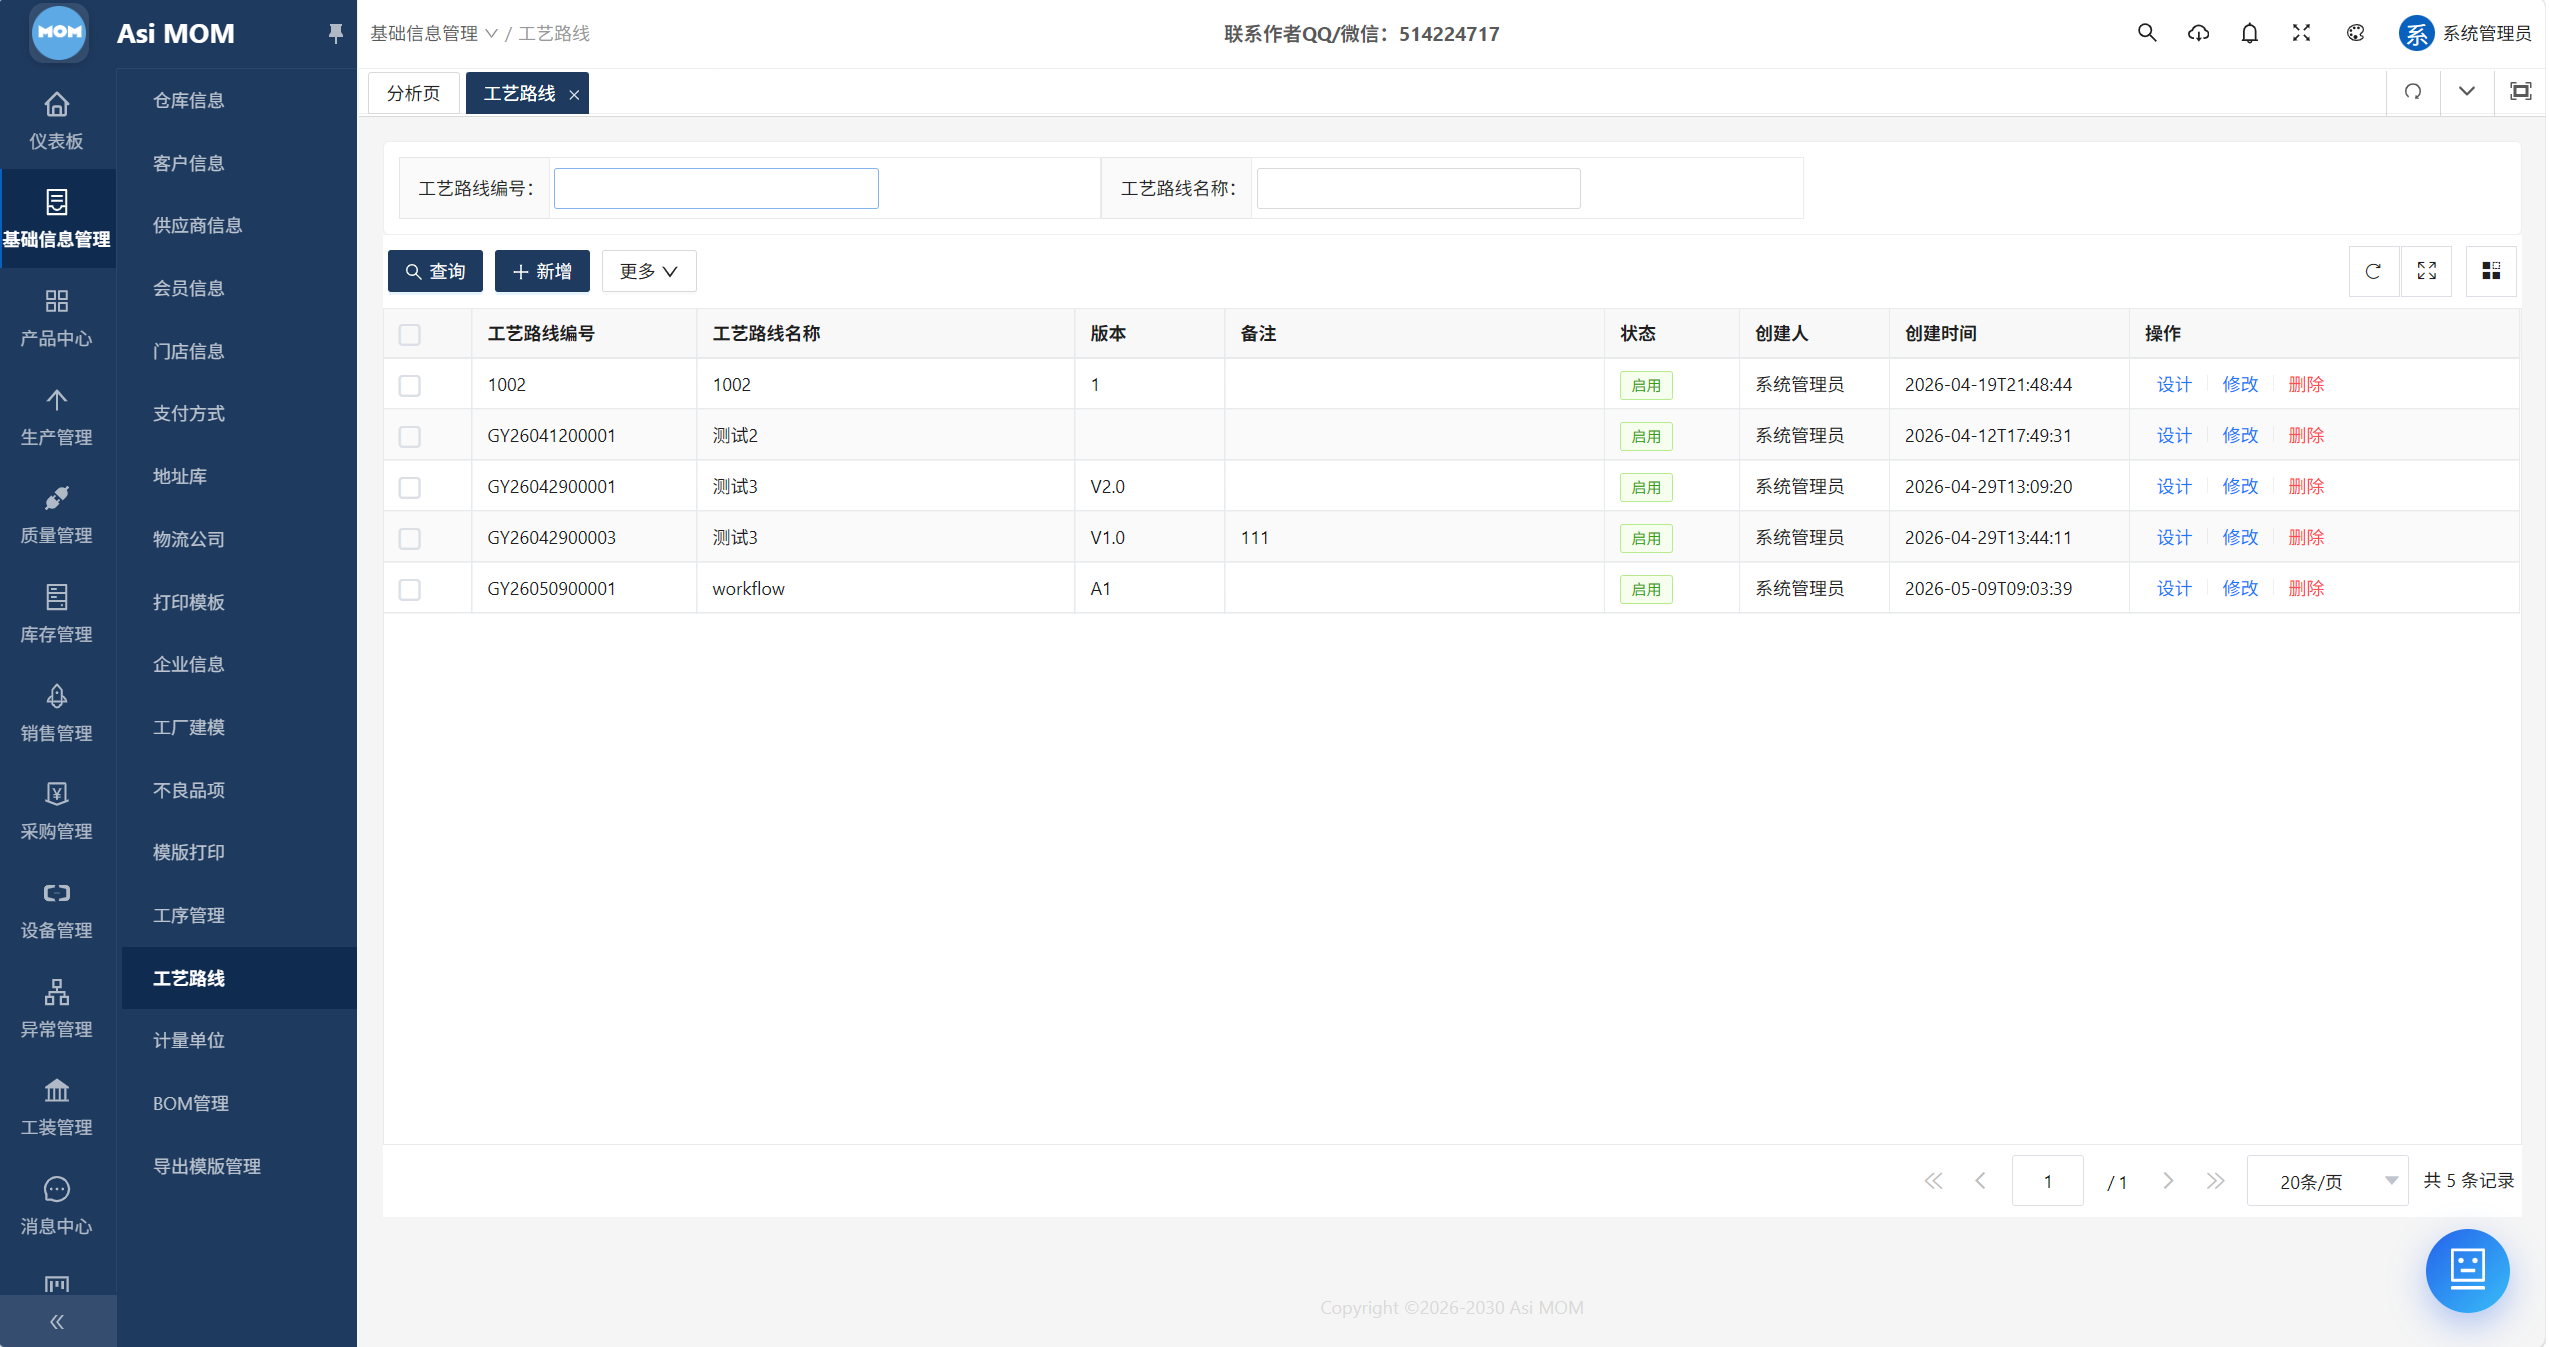Go to last page double-right arrow
The image size is (2549, 1347).
pyautogui.click(x=2216, y=1181)
